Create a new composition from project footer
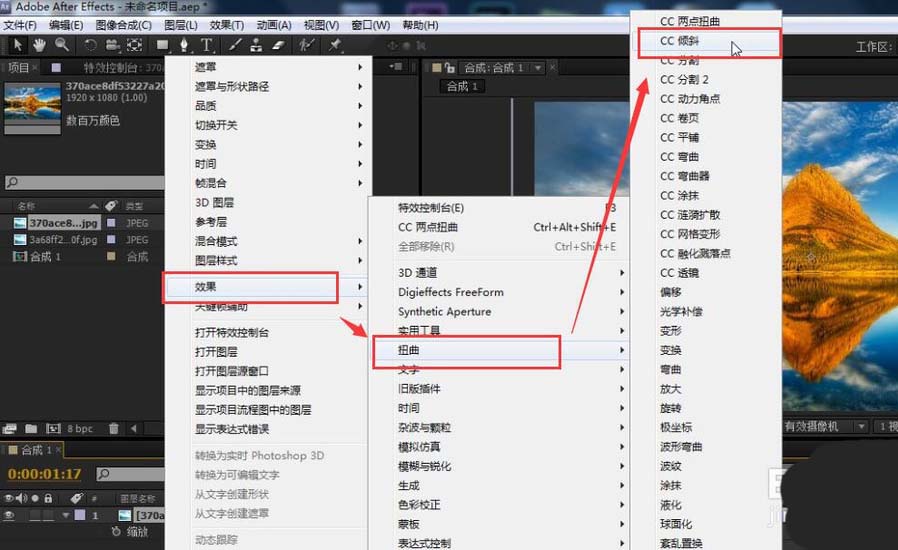The width and height of the screenshot is (898, 550). (x=53, y=429)
